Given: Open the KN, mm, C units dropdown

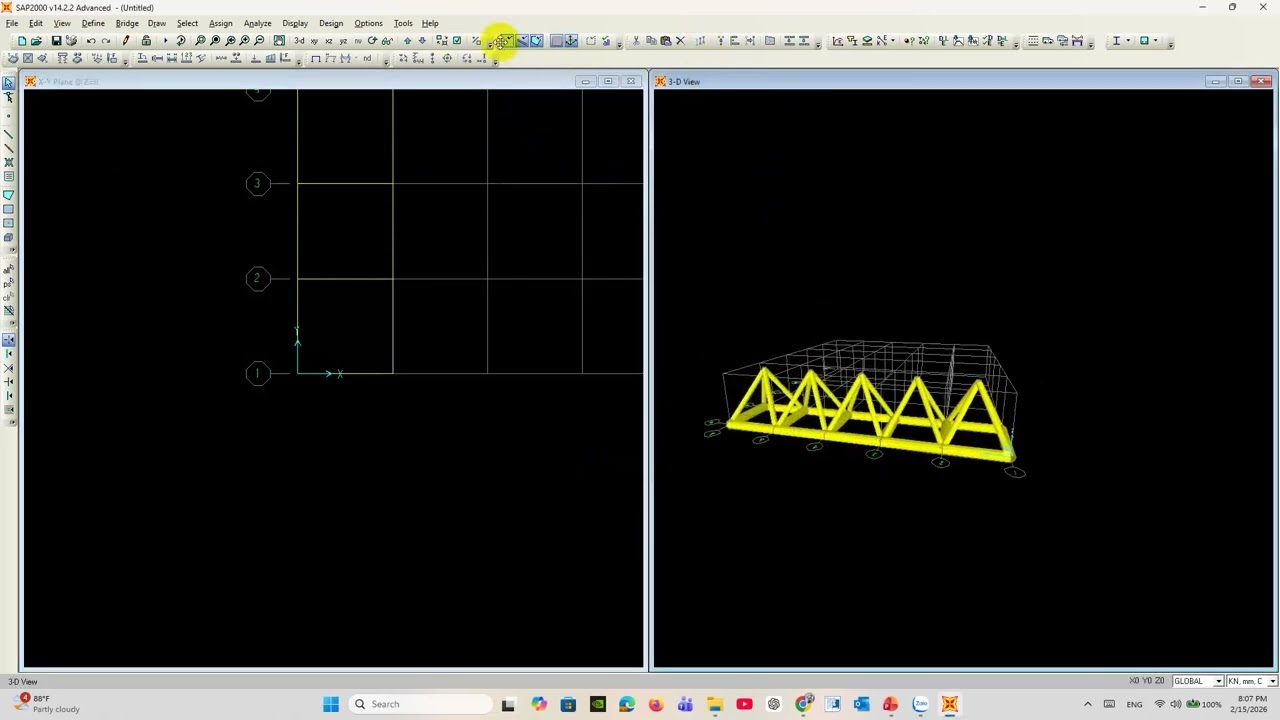Looking at the screenshot, I should [1251, 681].
